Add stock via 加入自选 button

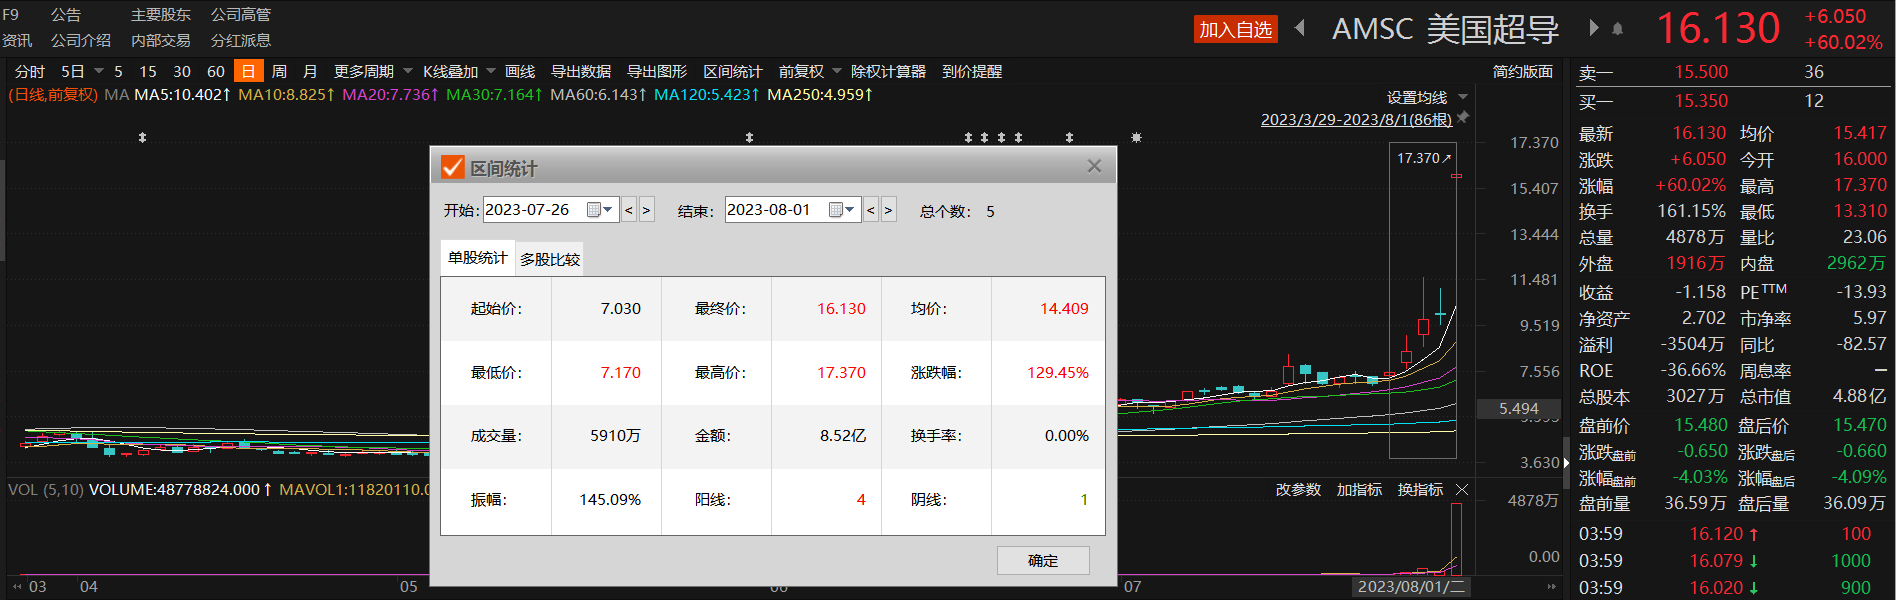pyautogui.click(x=1235, y=29)
